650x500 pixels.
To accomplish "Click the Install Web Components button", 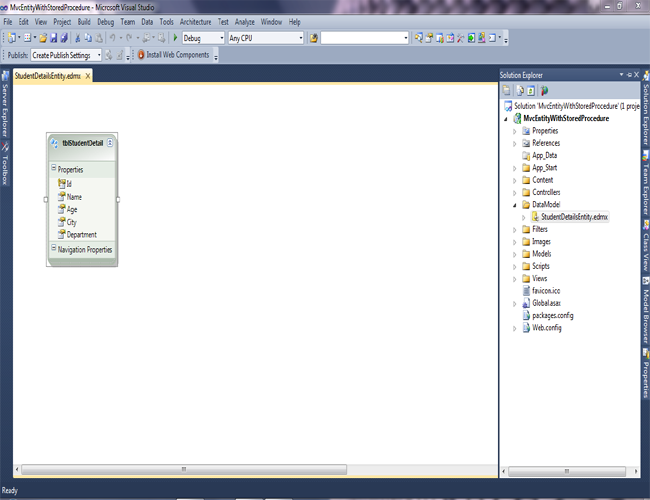I will (173, 55).
